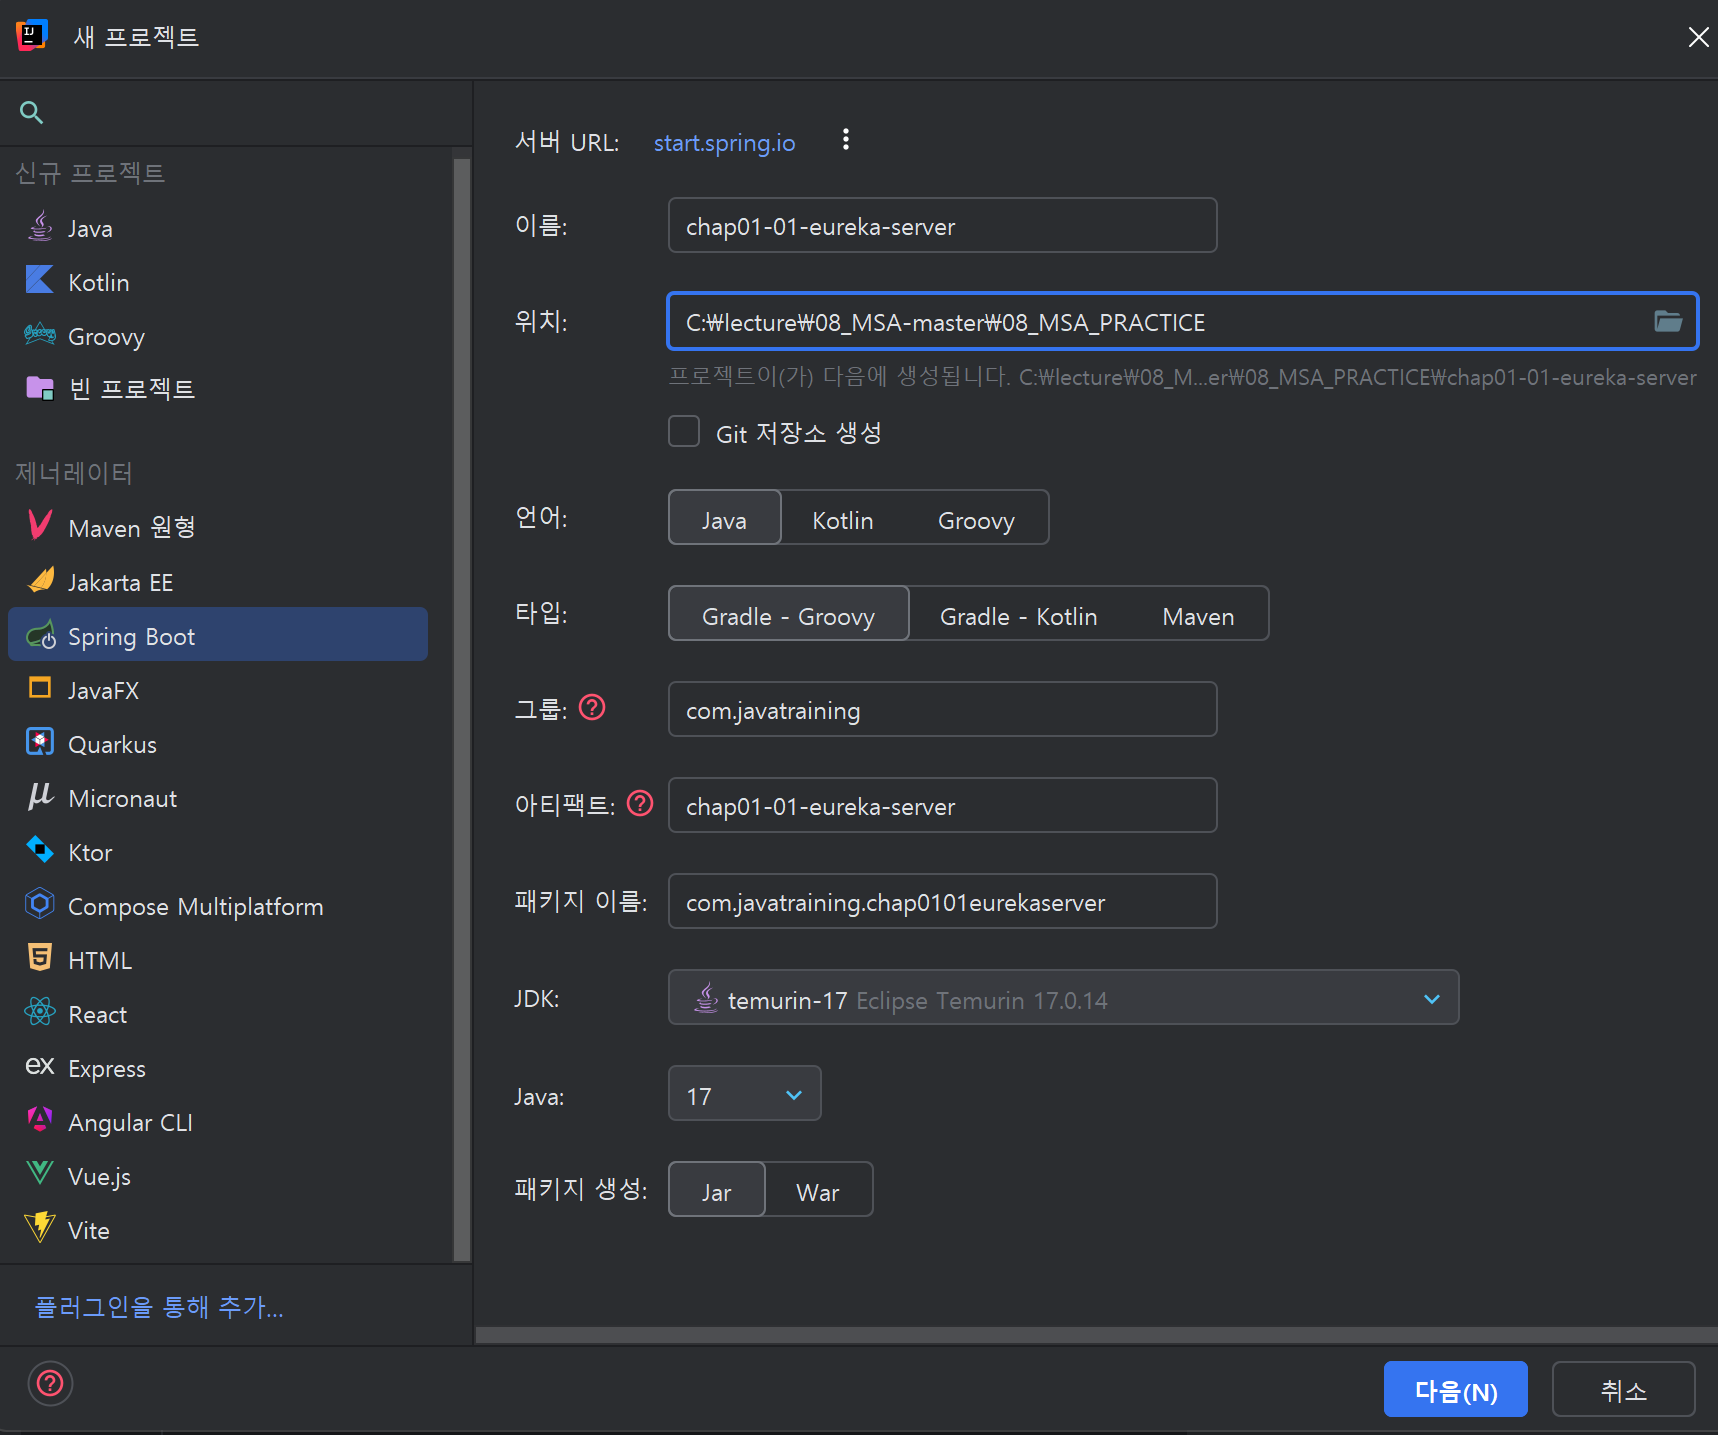Viewport: 1718px width, 1435px height.
Task: Choose the React generator icon
Action: point(40,1013)
